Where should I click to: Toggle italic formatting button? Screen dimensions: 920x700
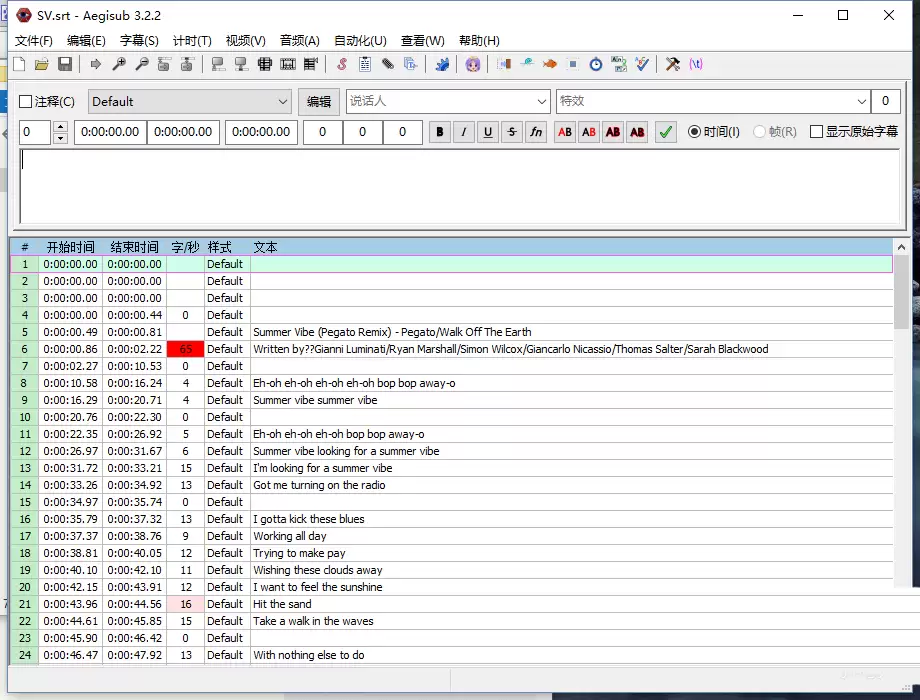tap(464, 132)
